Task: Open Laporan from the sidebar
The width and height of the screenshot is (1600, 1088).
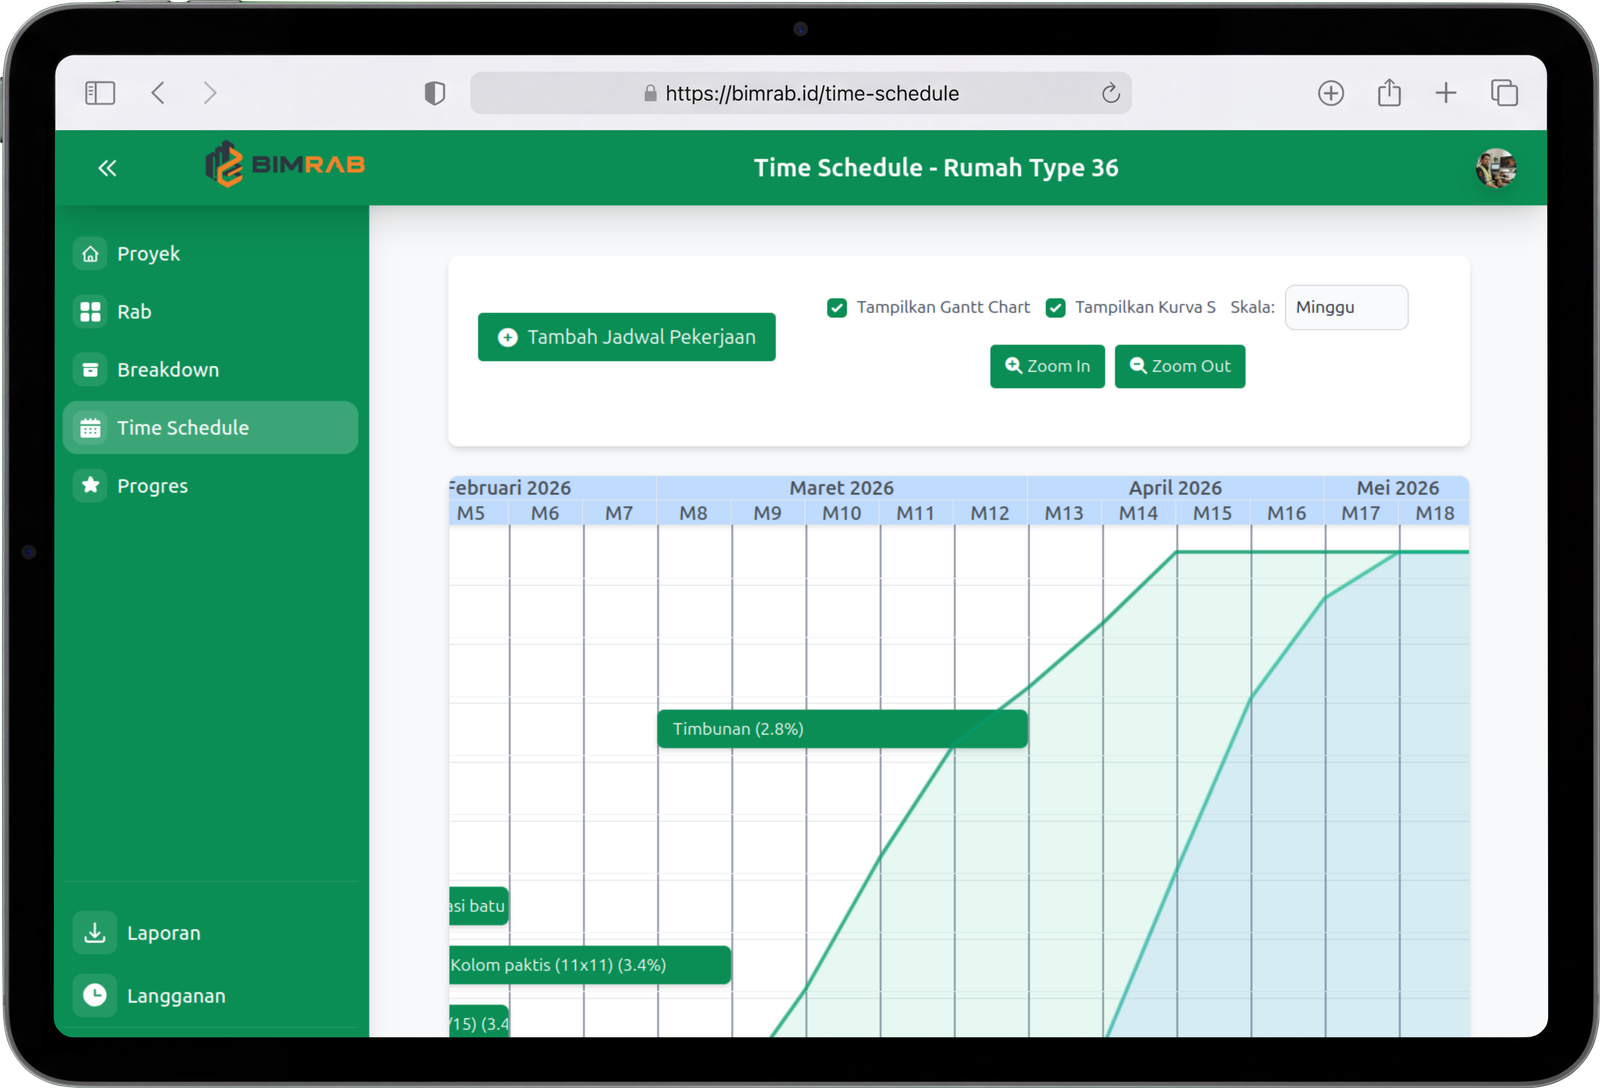Action: pos(210,933)
